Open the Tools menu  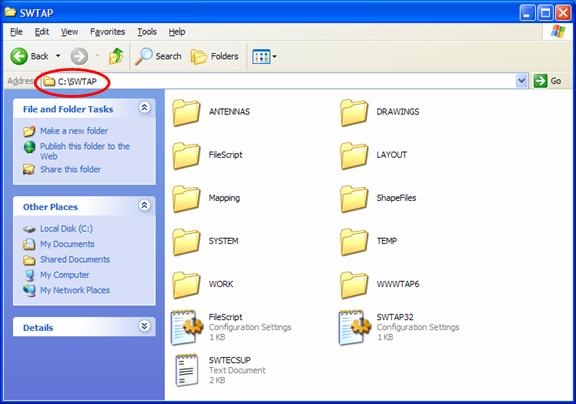[147, 32]
